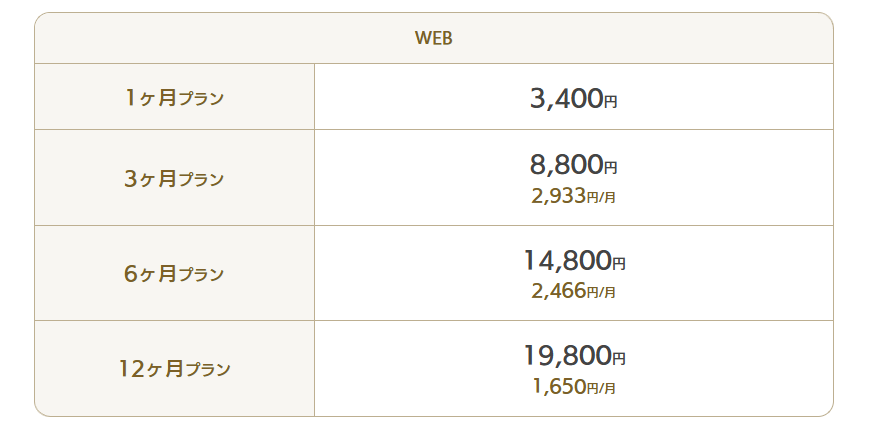Screen dimensions: 870x431
Task: Click the 1,650円/月 monthly rate
Action: point(574,386)
